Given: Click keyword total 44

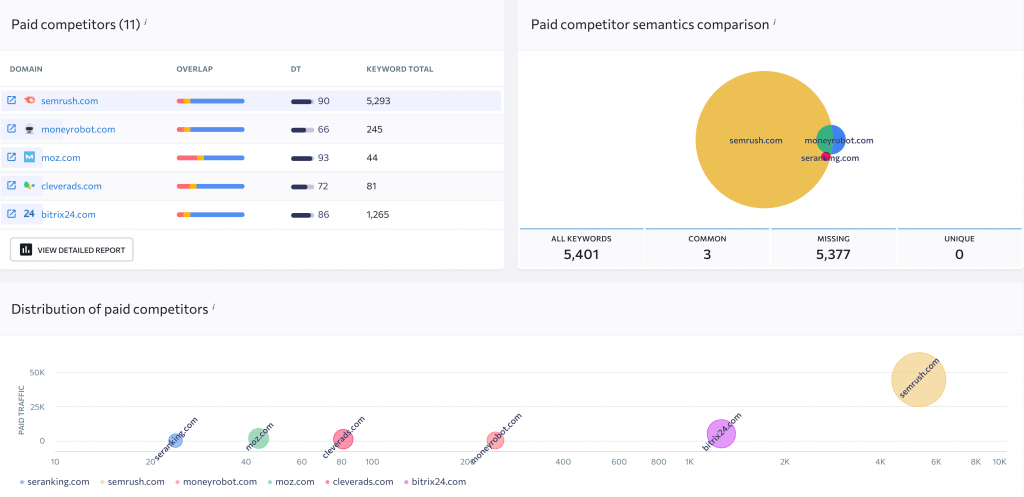Looking at the screenshot, I should [372, 157].
